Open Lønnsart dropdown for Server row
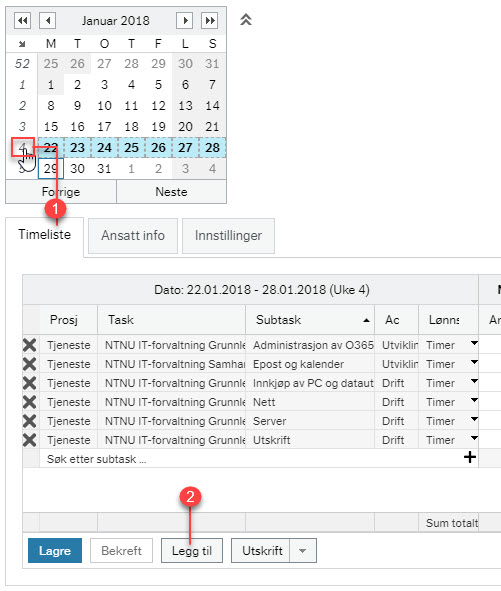 474,419
